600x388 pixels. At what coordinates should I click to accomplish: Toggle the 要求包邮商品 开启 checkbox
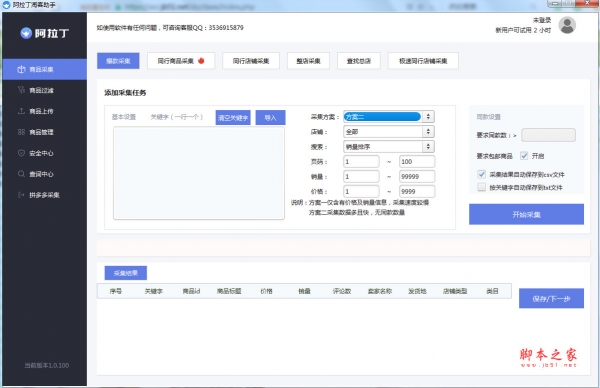tap(524, 156)
